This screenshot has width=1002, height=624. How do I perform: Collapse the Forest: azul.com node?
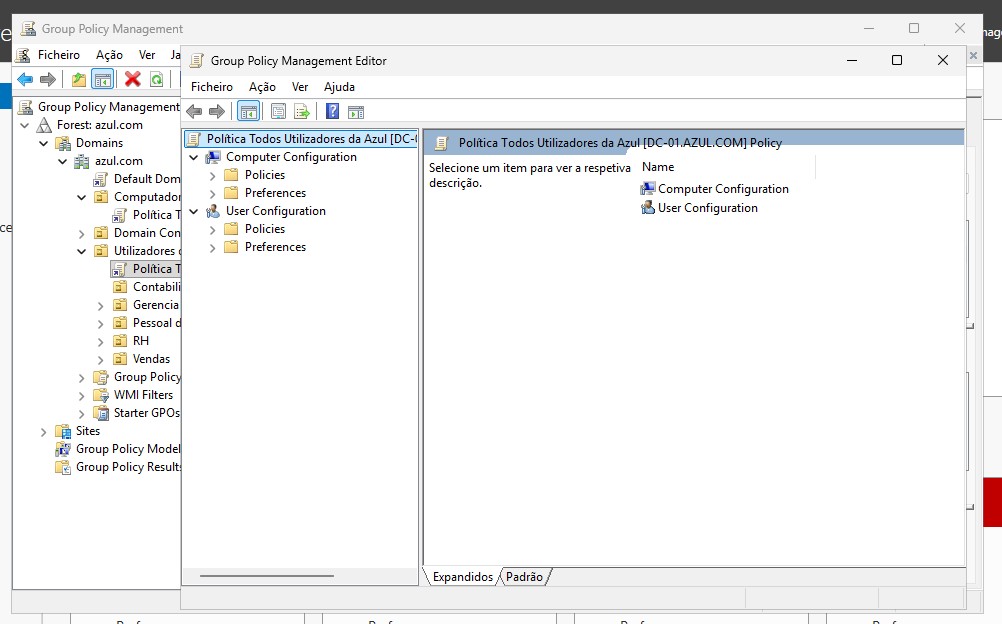(25, 125)
